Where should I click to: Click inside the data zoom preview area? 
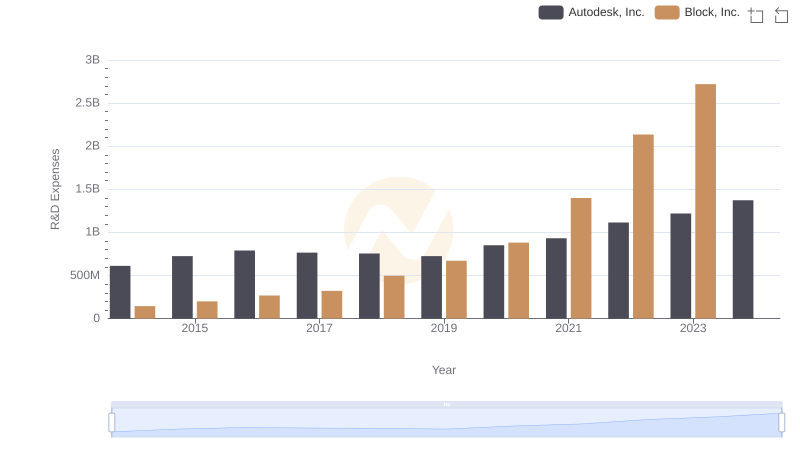pyautogui.click(x=446, y=424)
